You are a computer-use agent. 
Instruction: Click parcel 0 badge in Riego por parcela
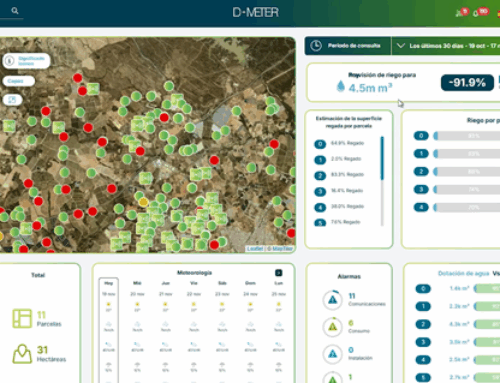tap(421, 136)
